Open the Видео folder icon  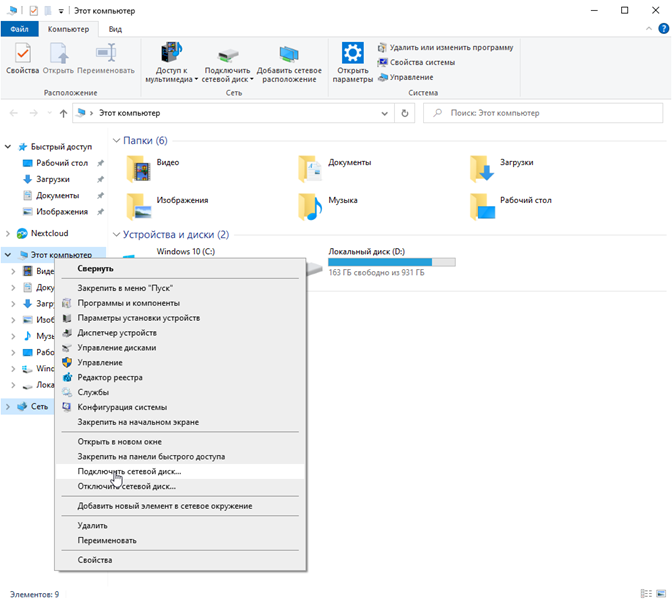click(138, 169)
